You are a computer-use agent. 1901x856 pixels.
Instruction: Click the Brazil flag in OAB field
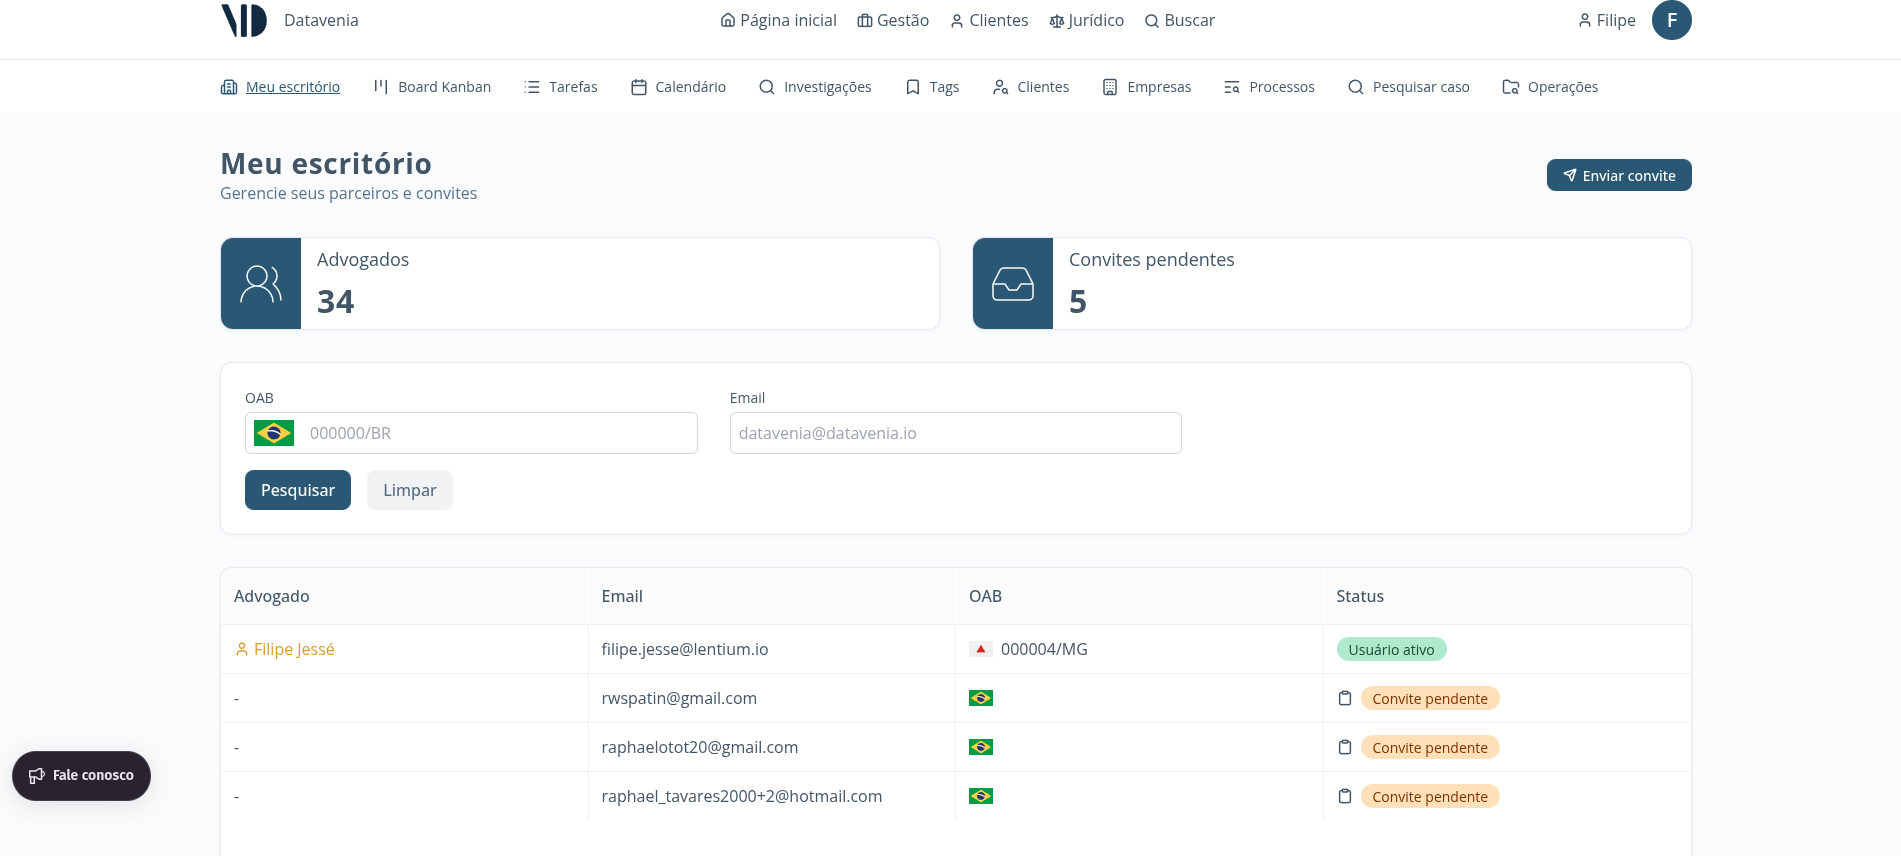pyautogui.click(x=274, y=433)
